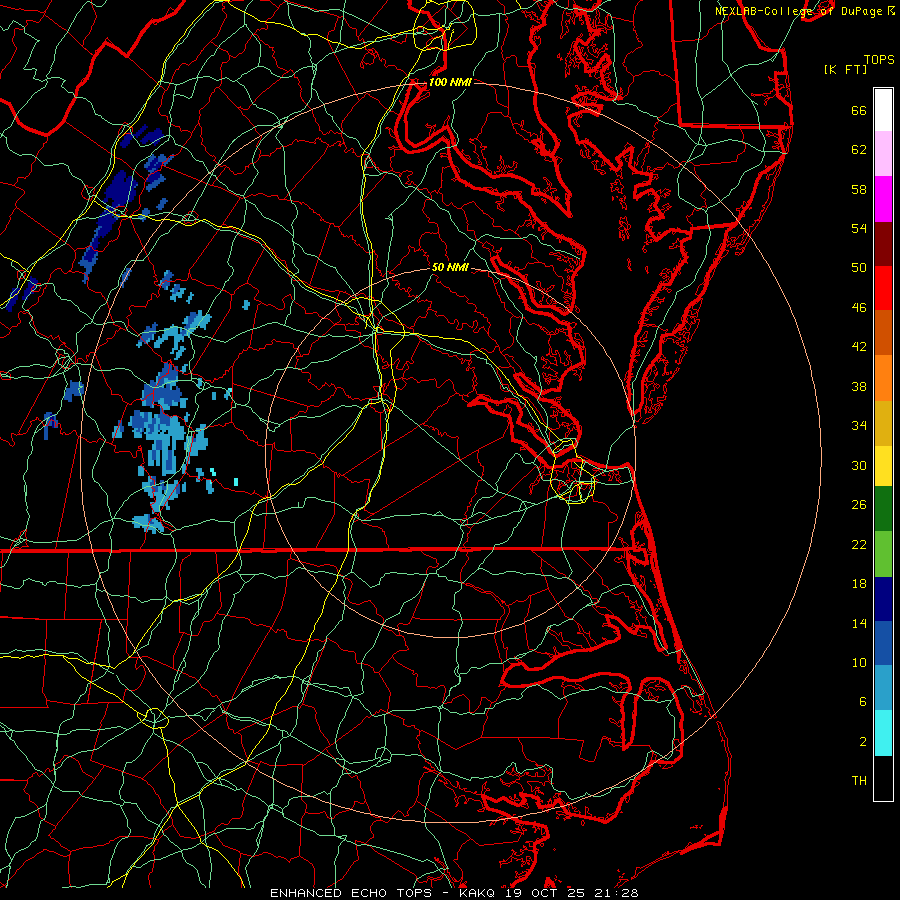Viewport: 900px width, 900px height.
Task: Click the legend value 10
Action: (x=859, y=662)
